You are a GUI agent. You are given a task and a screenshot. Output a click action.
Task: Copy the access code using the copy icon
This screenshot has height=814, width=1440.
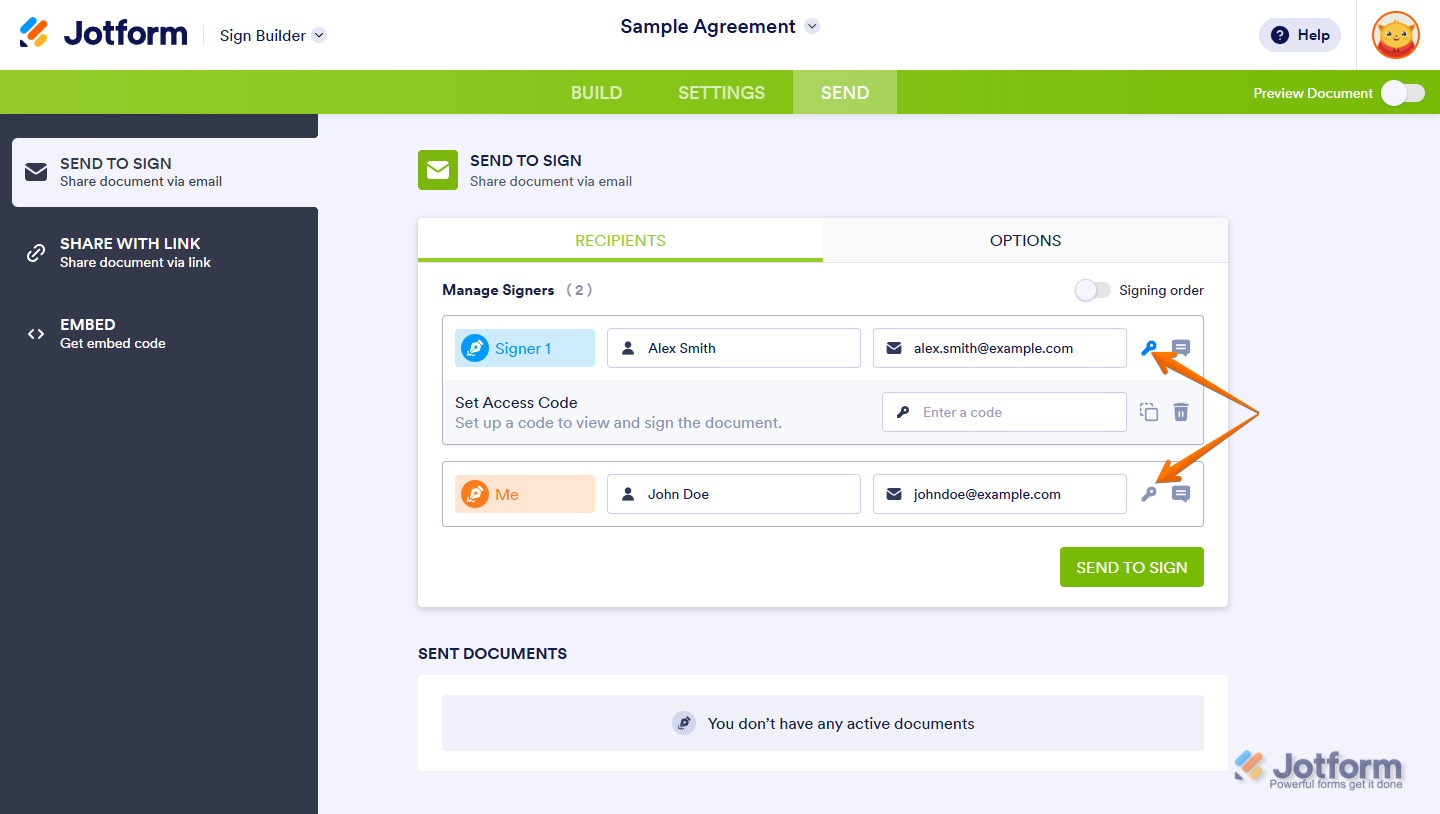coord(1148,411)
